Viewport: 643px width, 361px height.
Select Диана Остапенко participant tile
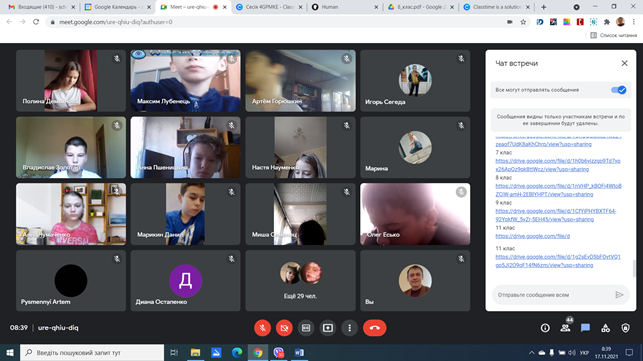(x=186, y=281)
